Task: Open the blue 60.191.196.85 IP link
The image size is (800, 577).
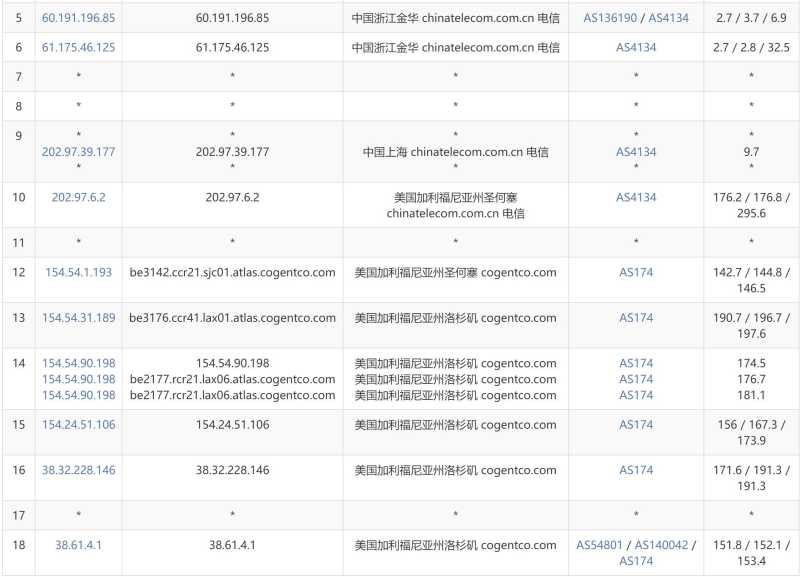Action: coord(78,18)
